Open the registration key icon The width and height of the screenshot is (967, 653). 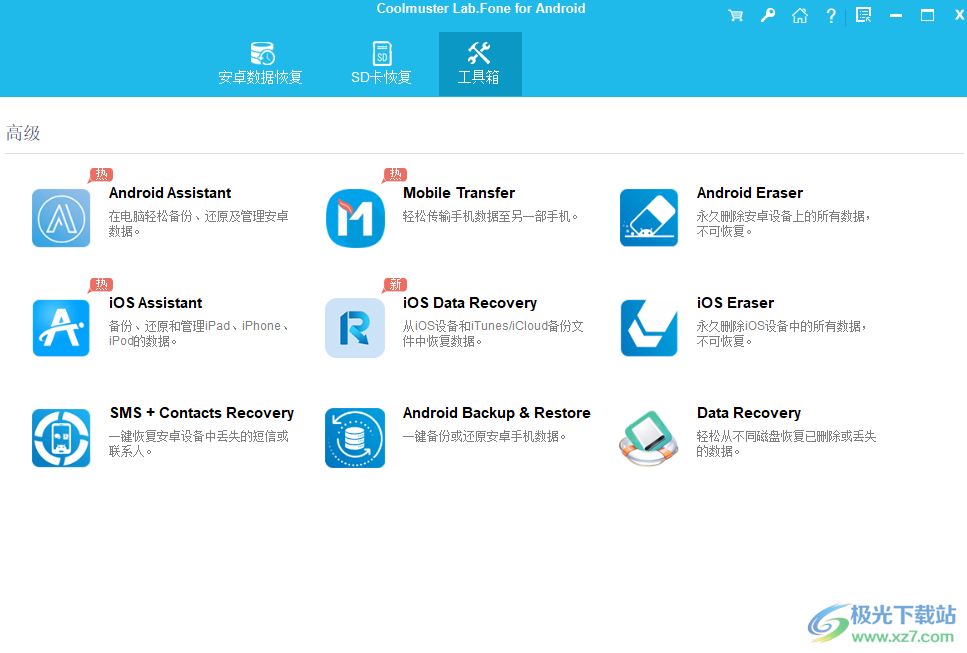click(x=767, y=15)
